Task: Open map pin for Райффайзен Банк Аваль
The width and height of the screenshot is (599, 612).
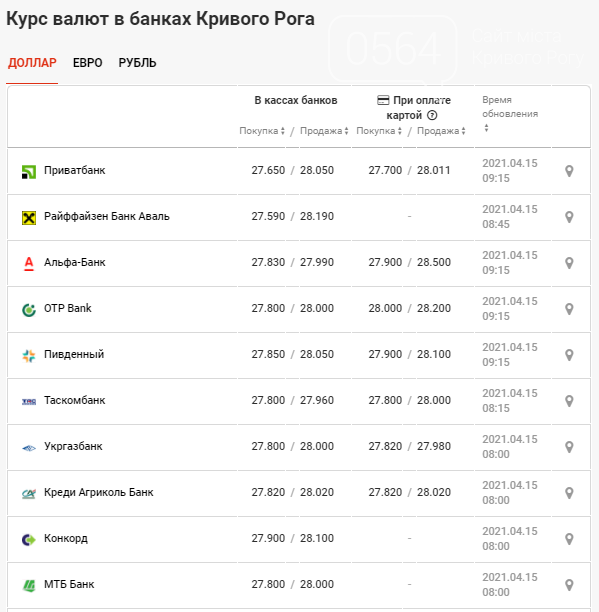Action: pos(569,217)
